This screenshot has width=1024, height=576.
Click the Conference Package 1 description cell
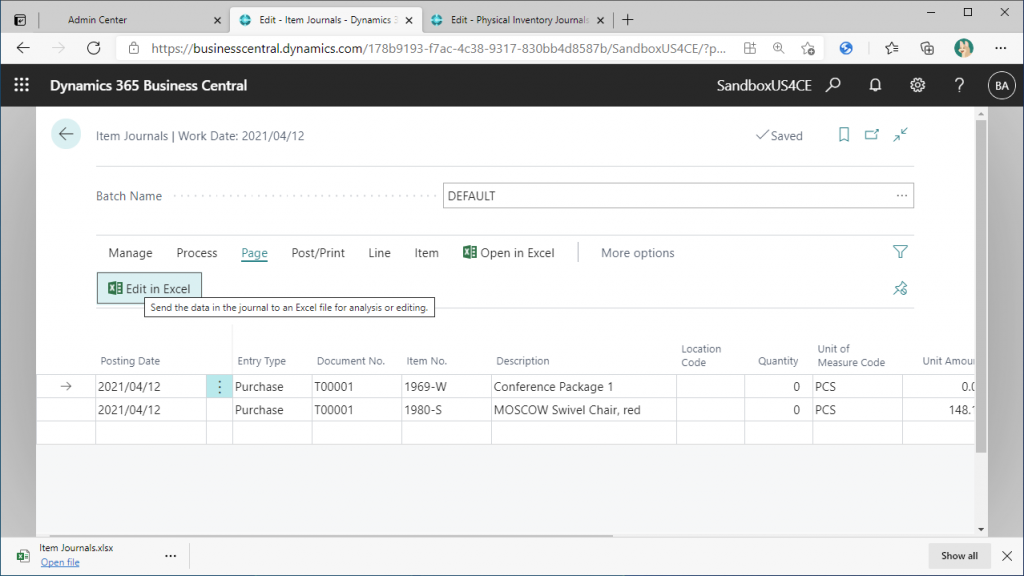click(x=584, y=387)
